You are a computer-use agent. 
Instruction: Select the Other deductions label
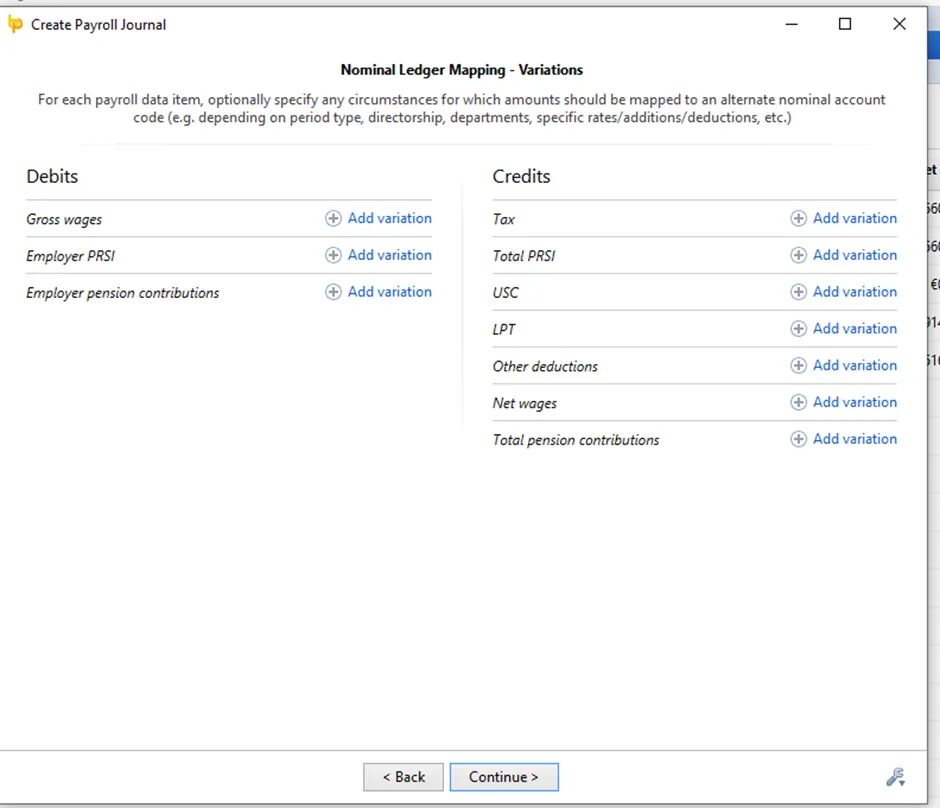pos(545,366)
